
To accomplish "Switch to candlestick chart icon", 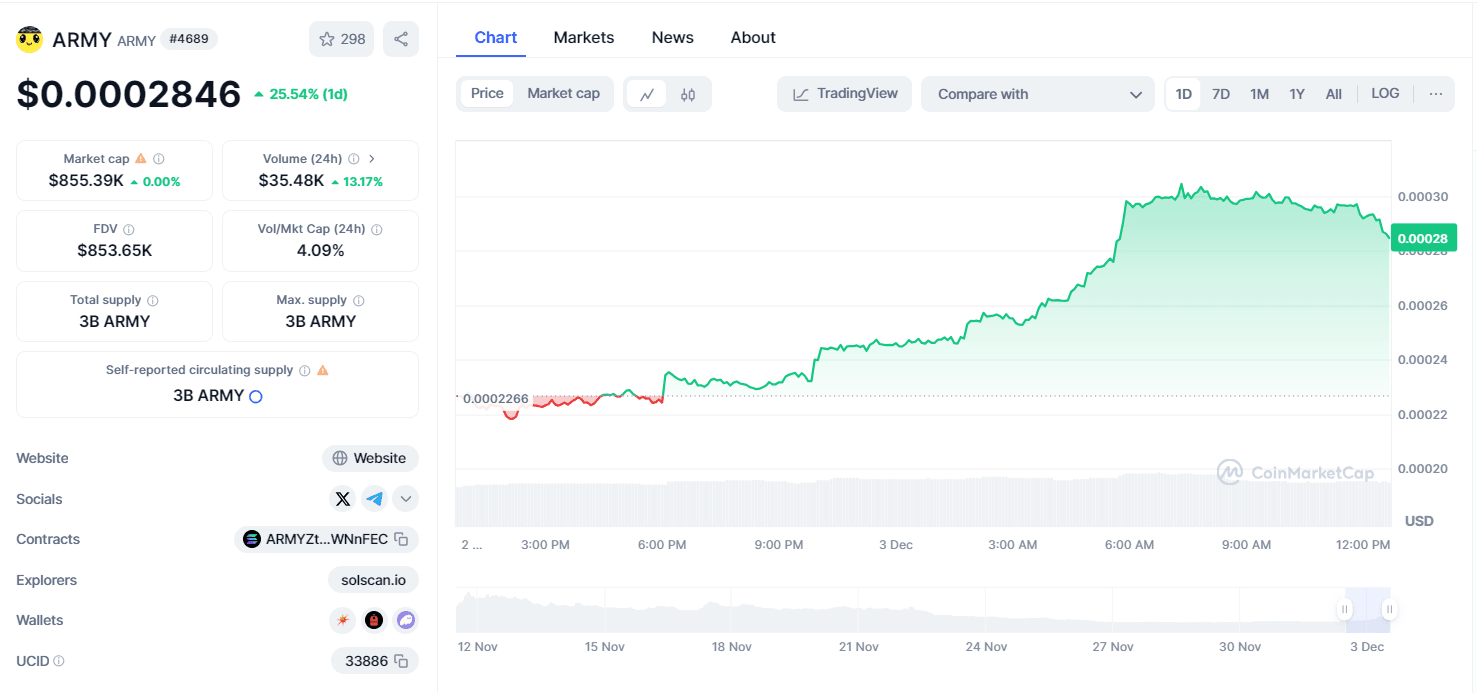I will tap(688, 94).
